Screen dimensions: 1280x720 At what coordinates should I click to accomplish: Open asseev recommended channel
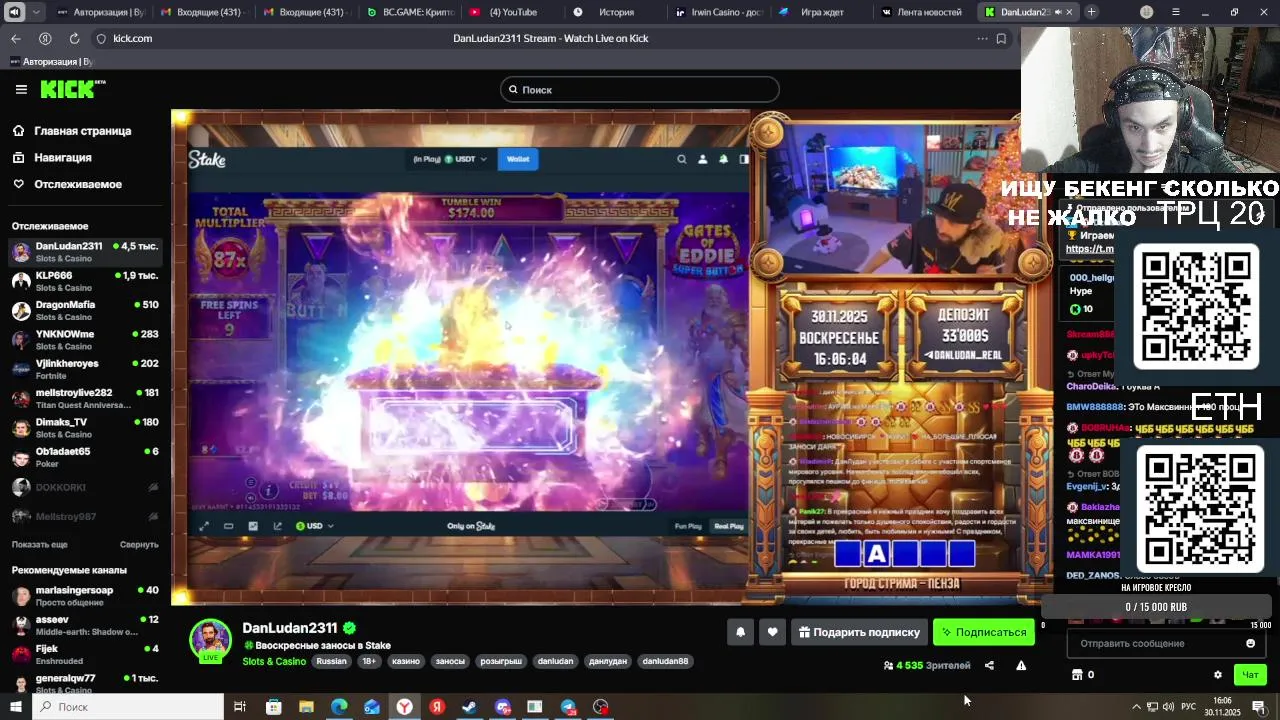point(85,625)
